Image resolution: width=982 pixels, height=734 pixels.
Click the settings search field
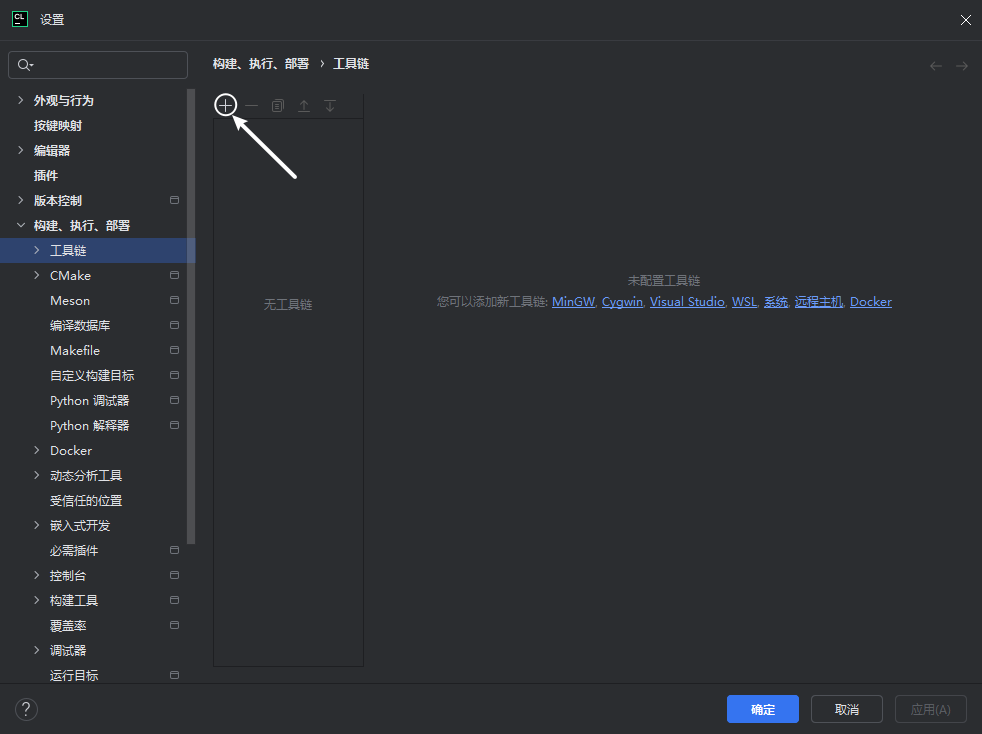(97, 64)
